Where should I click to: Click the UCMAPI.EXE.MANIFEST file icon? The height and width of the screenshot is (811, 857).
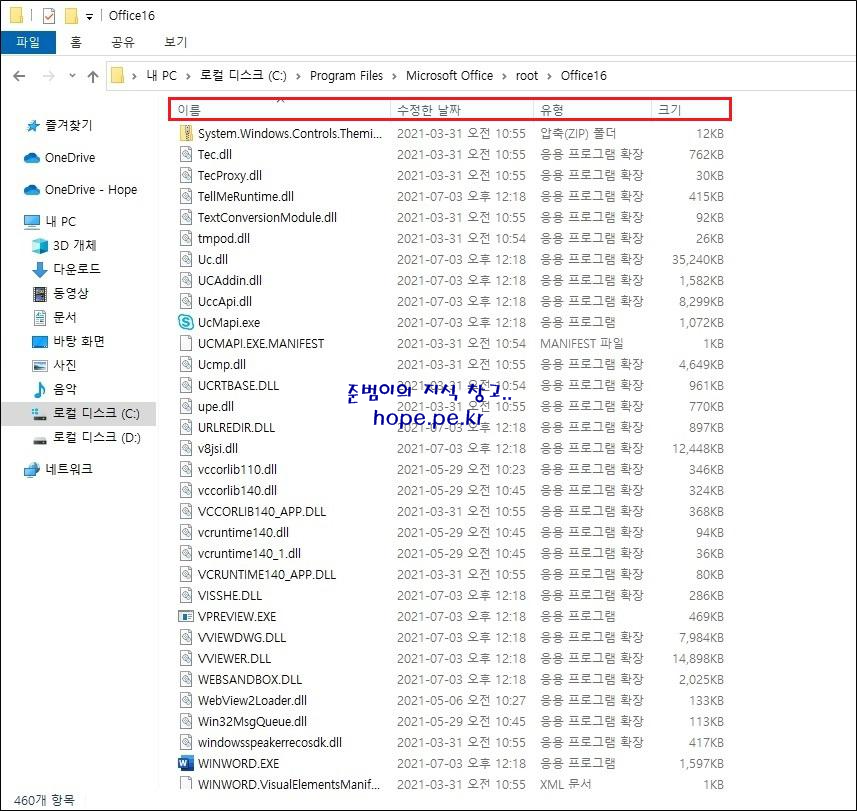186,343
